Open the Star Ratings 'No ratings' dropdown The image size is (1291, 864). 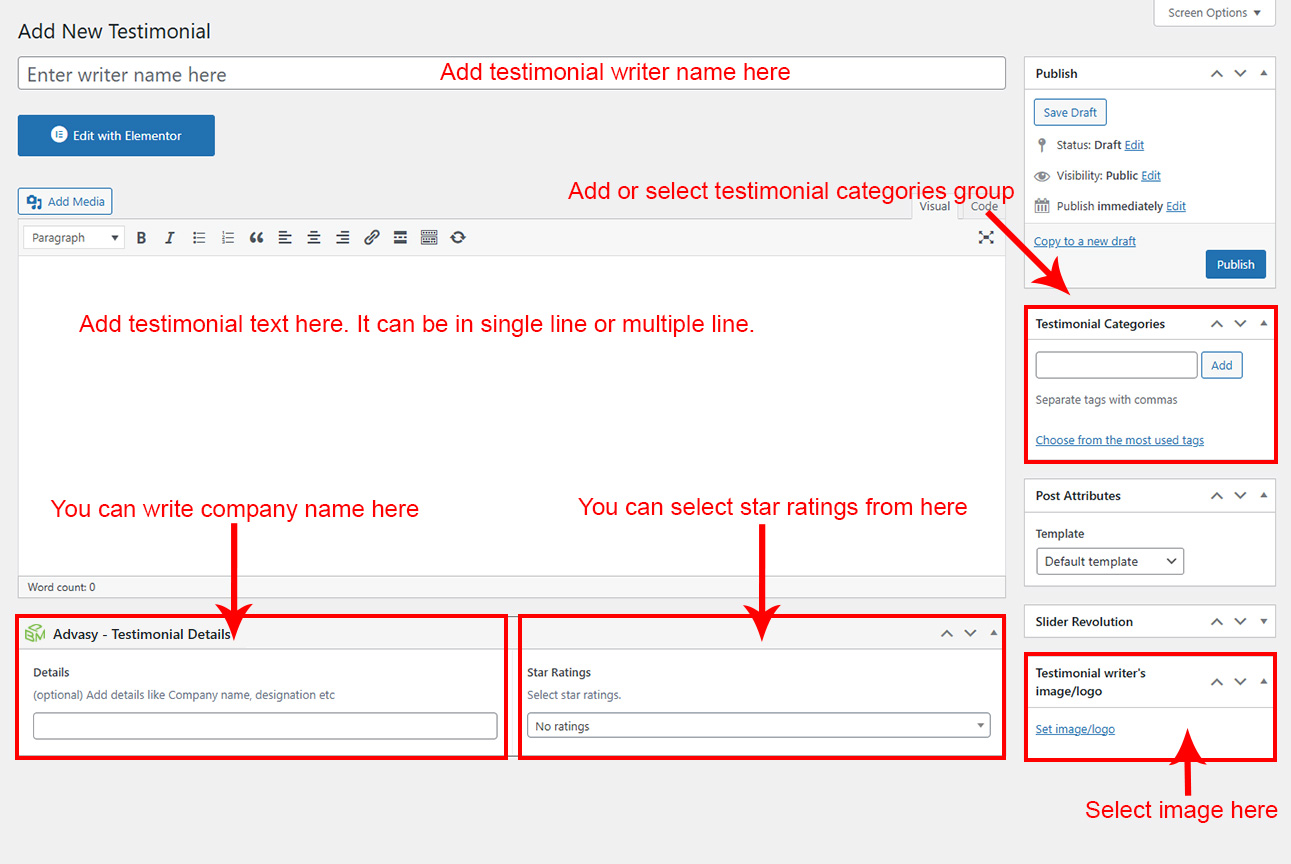click(758, 726)
